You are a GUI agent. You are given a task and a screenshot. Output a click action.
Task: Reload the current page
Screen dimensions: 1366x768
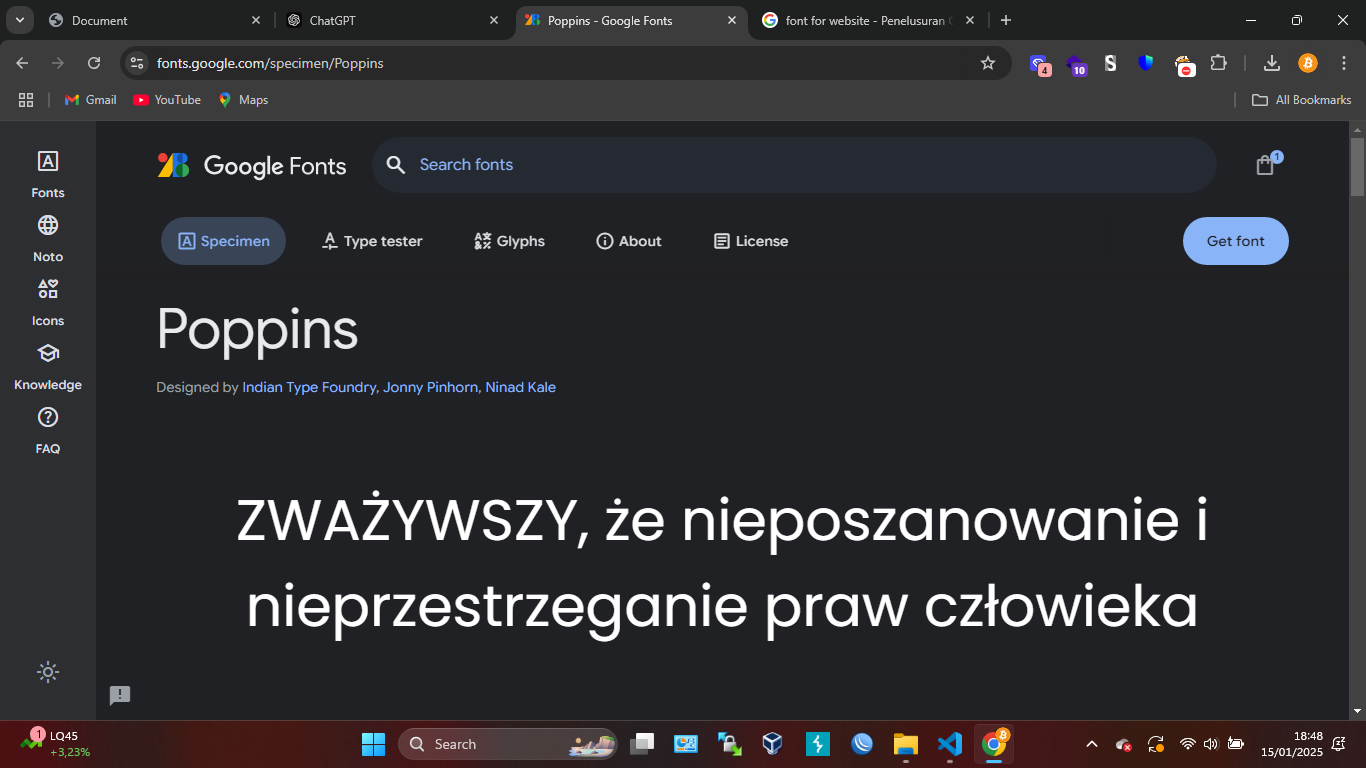click(x=94, y=63)
